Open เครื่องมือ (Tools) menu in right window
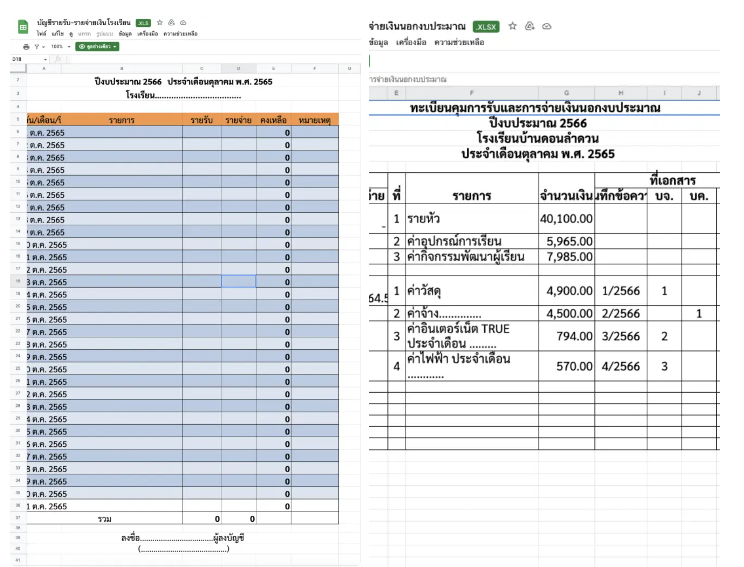744x567 pixels. point(411,42)
